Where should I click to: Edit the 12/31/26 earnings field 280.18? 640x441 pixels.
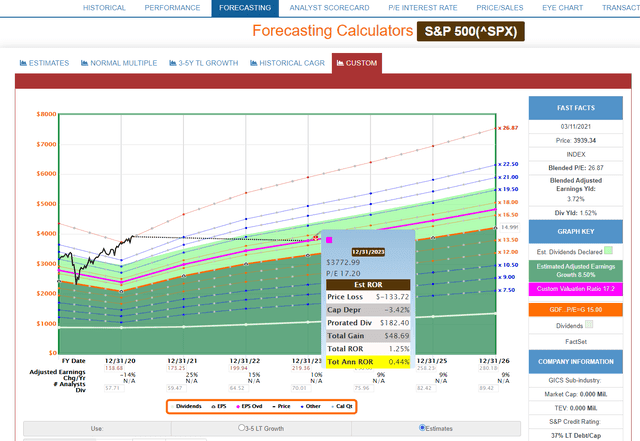click(x=488, y=368)
